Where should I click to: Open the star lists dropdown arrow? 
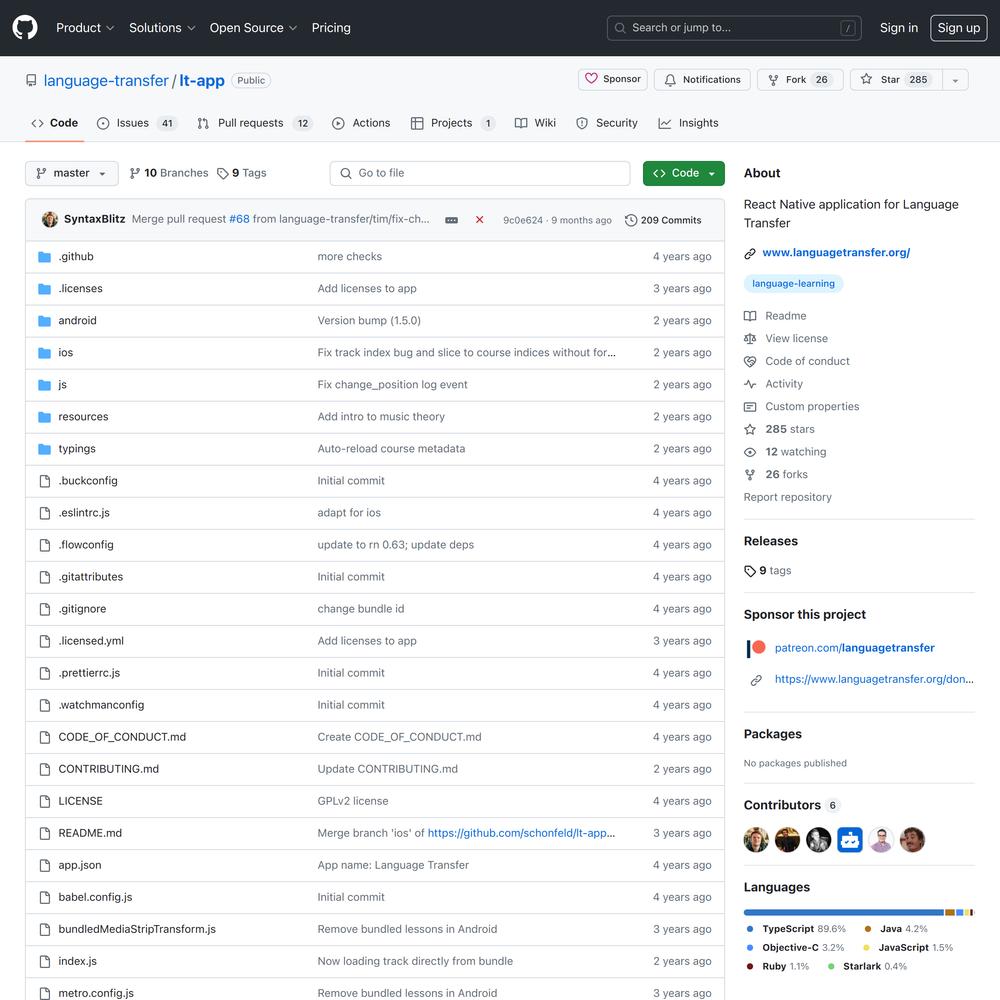[955, 80]
